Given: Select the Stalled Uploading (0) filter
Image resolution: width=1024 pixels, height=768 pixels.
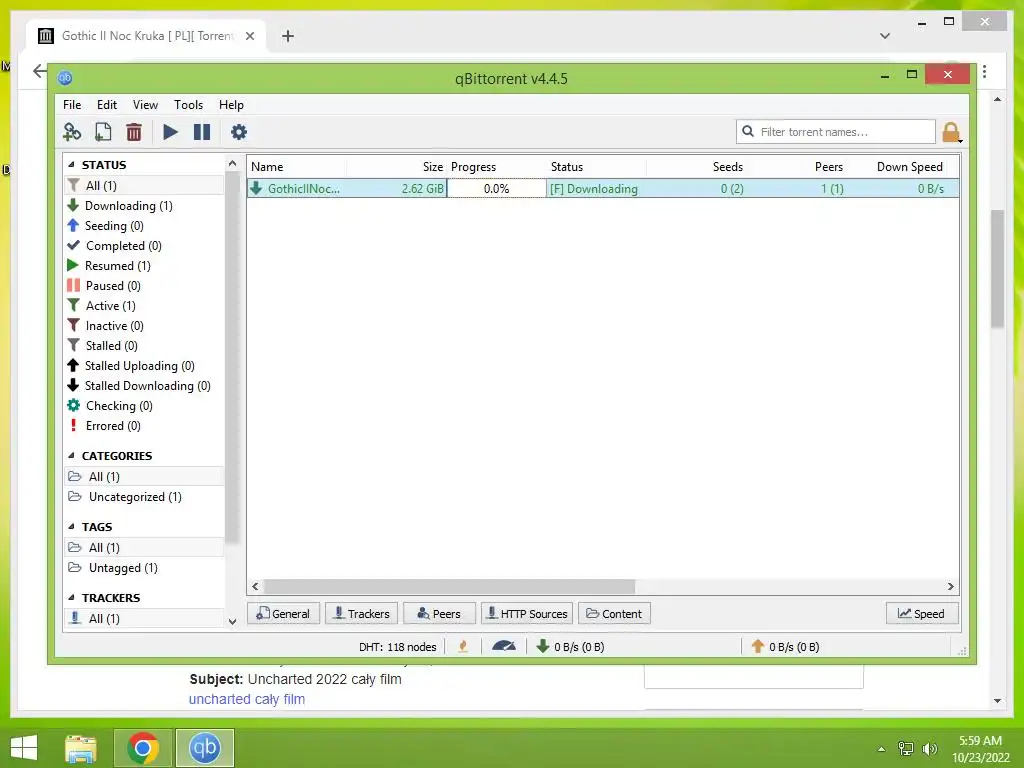Looking at the screenshot, I should (144, 366).
